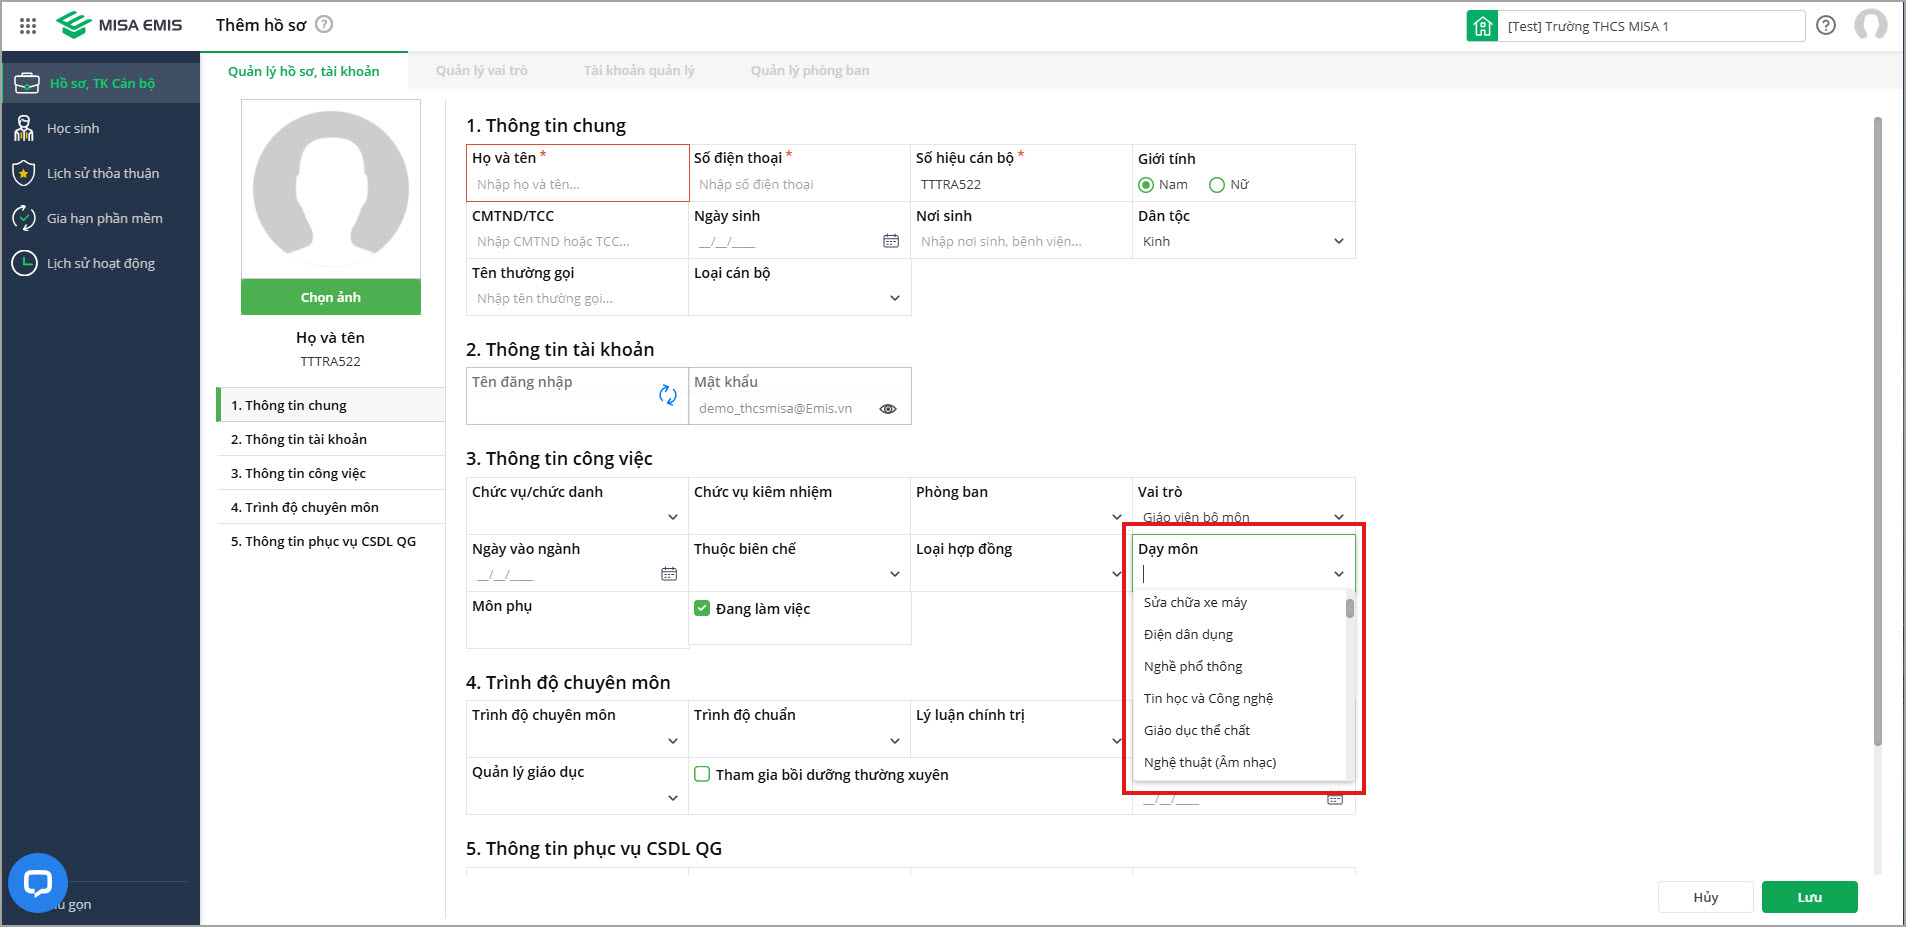Open the Chức vụ/chức danh dropdown
Viewport: 1906px width, 927px height.
[673, 517]
